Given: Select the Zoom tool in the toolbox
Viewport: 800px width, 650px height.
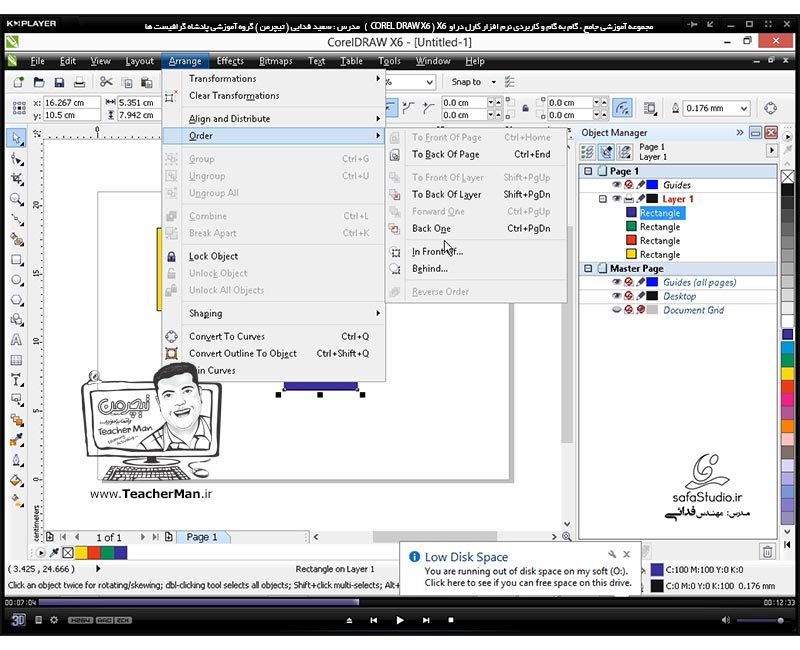Looking at the screenshot, I should pos(17,199).
